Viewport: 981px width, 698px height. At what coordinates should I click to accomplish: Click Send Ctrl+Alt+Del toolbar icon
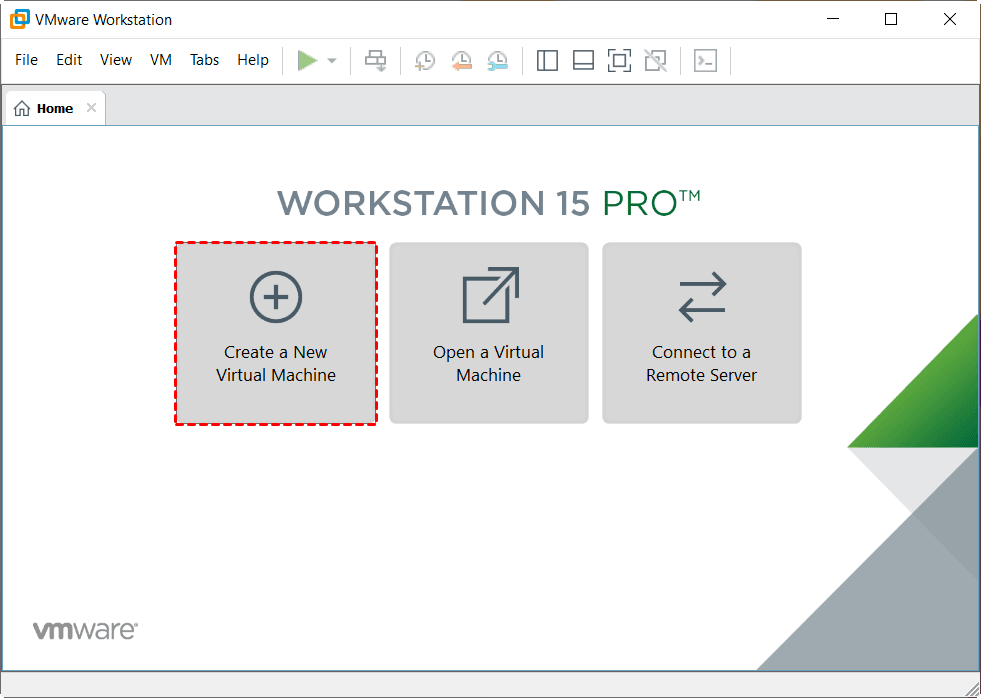click(376, 61)
